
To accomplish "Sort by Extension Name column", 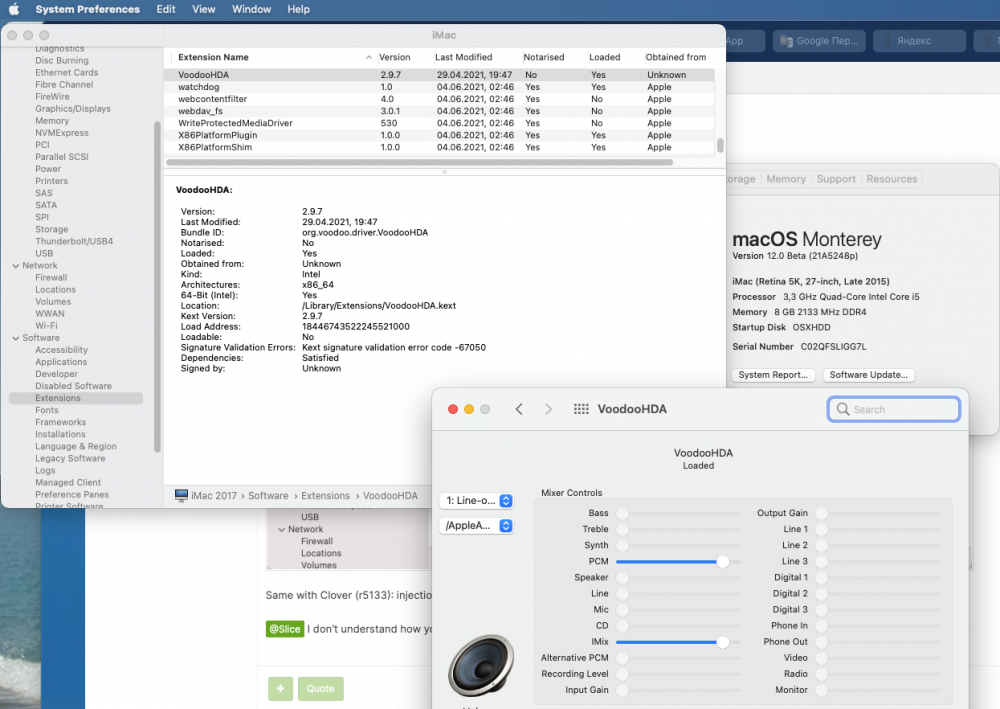I will point(213,57).
